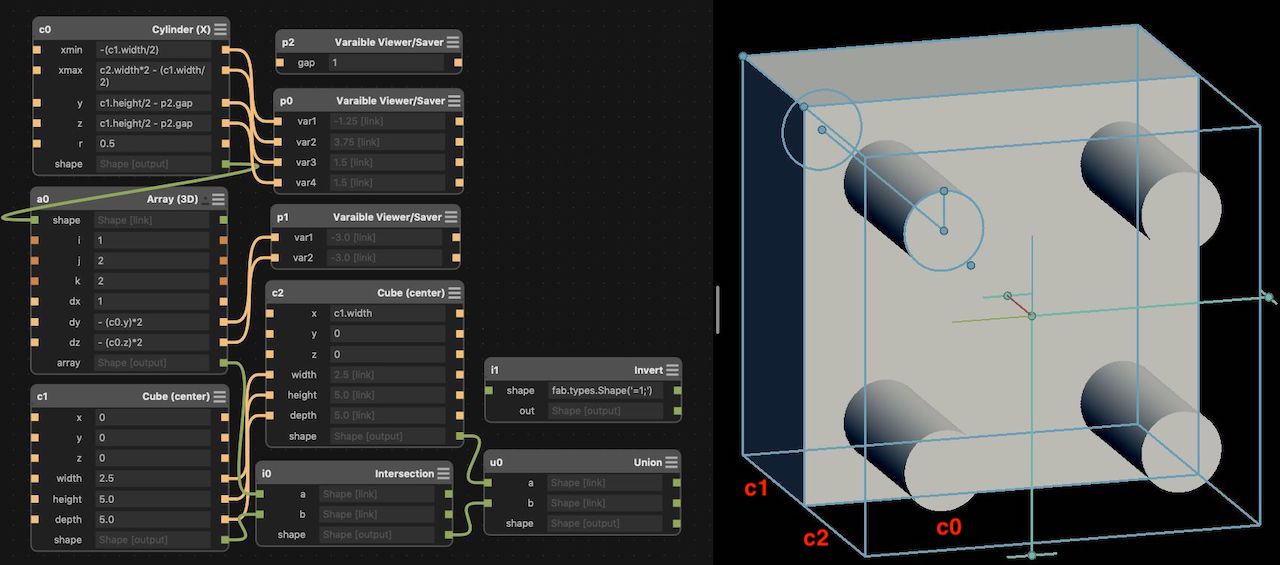1280x565 pixels.
Task: Click the i0 input port b
Action: click(x=262, y=514)
